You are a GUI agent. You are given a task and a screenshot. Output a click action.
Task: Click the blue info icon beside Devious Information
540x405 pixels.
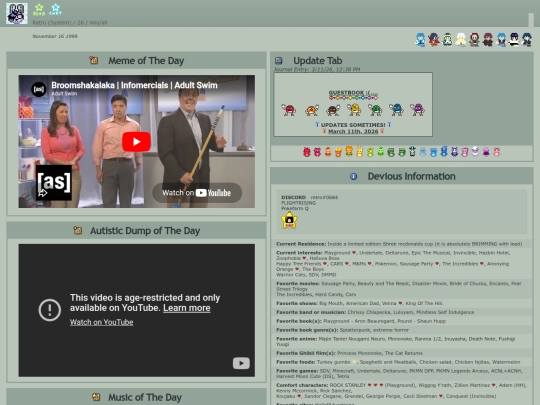tap(353, 176)
